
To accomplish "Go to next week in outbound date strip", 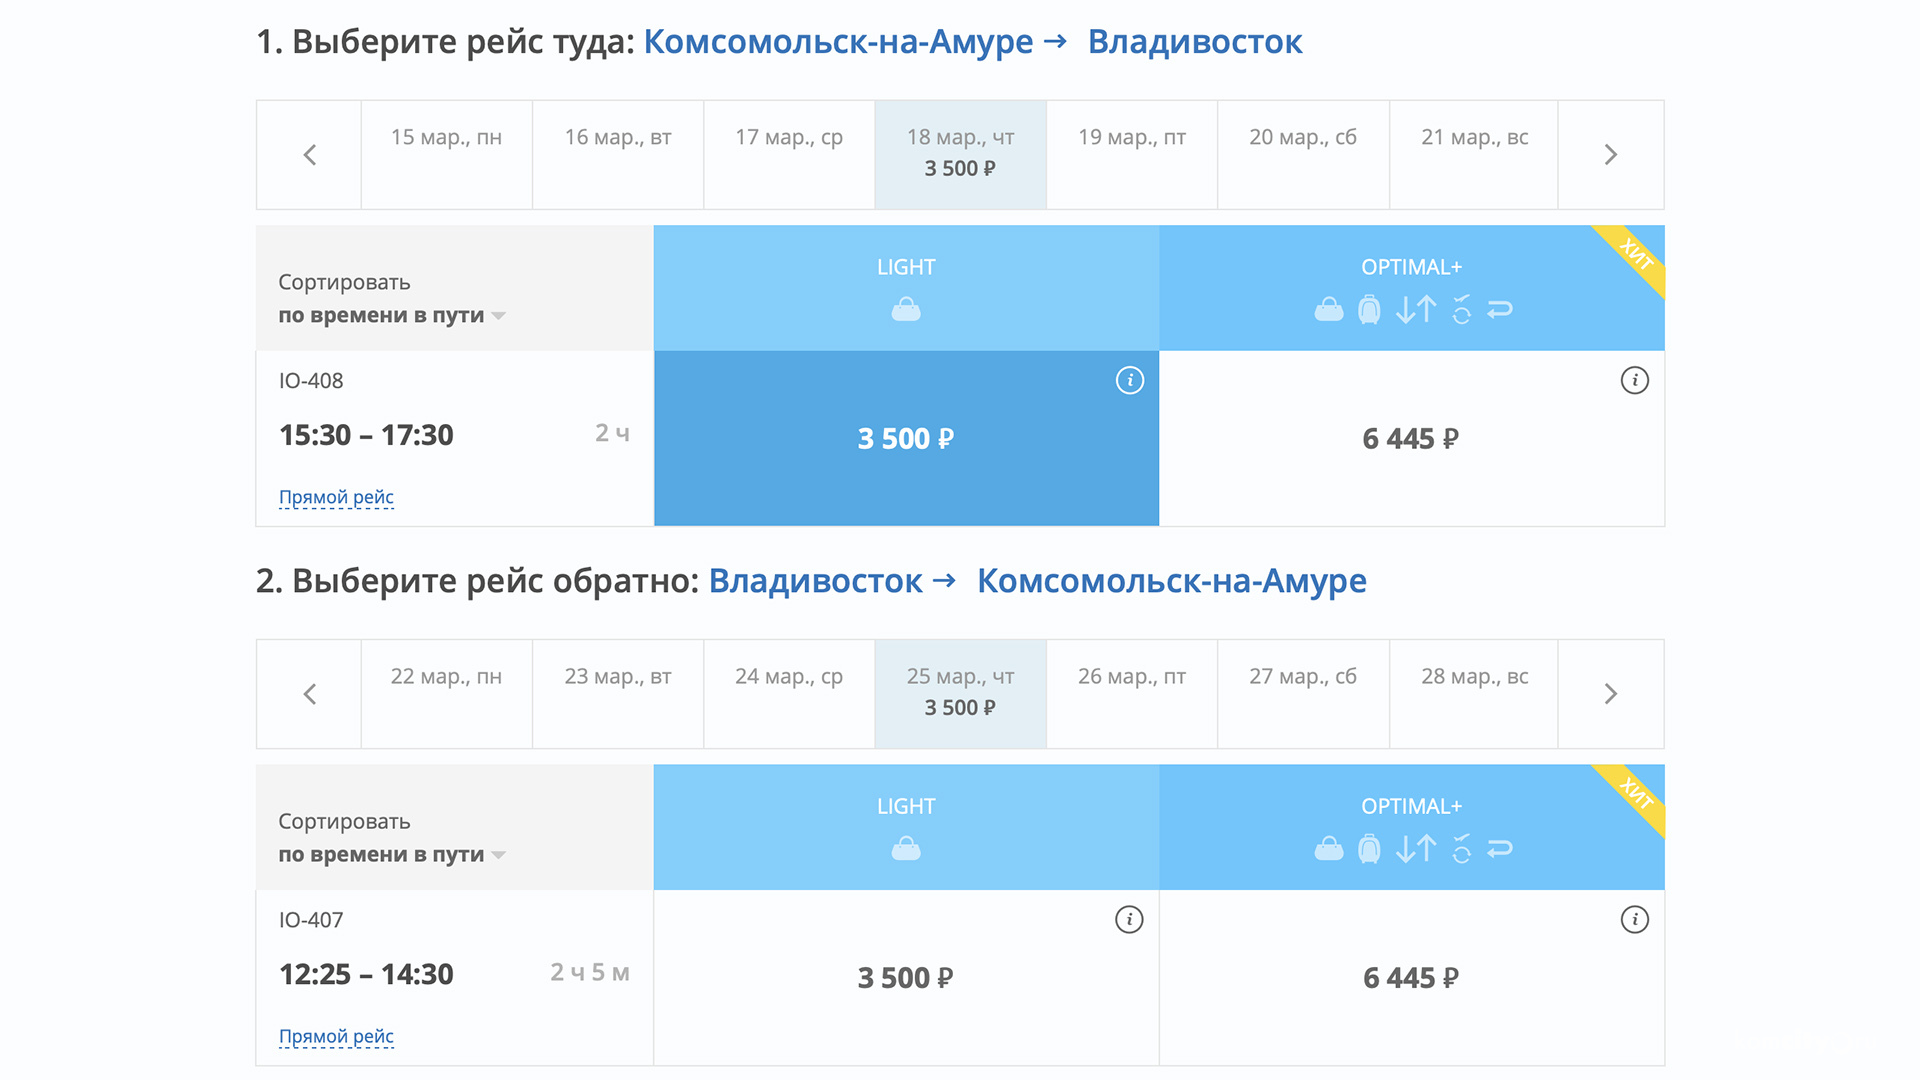I will click(x=1610, y=155).
